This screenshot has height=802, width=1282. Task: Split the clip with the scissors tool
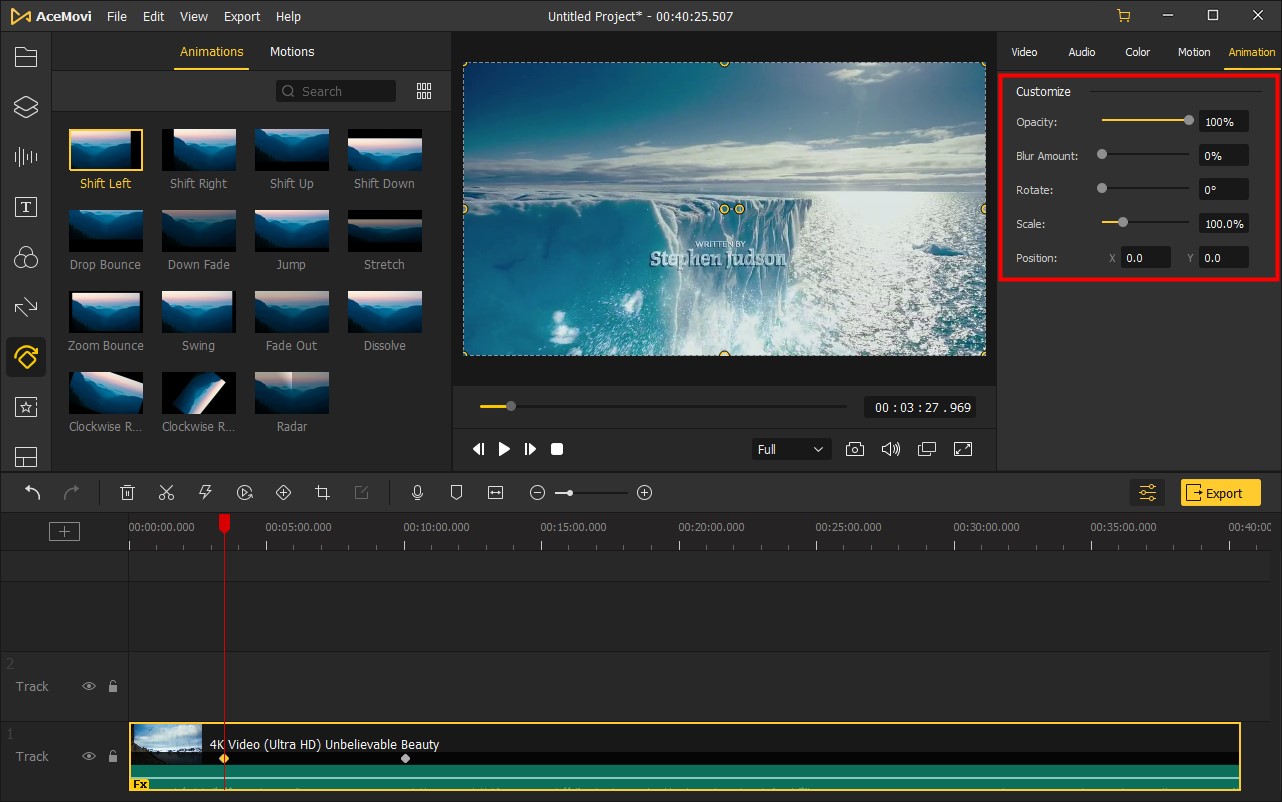tap(166, 492)
